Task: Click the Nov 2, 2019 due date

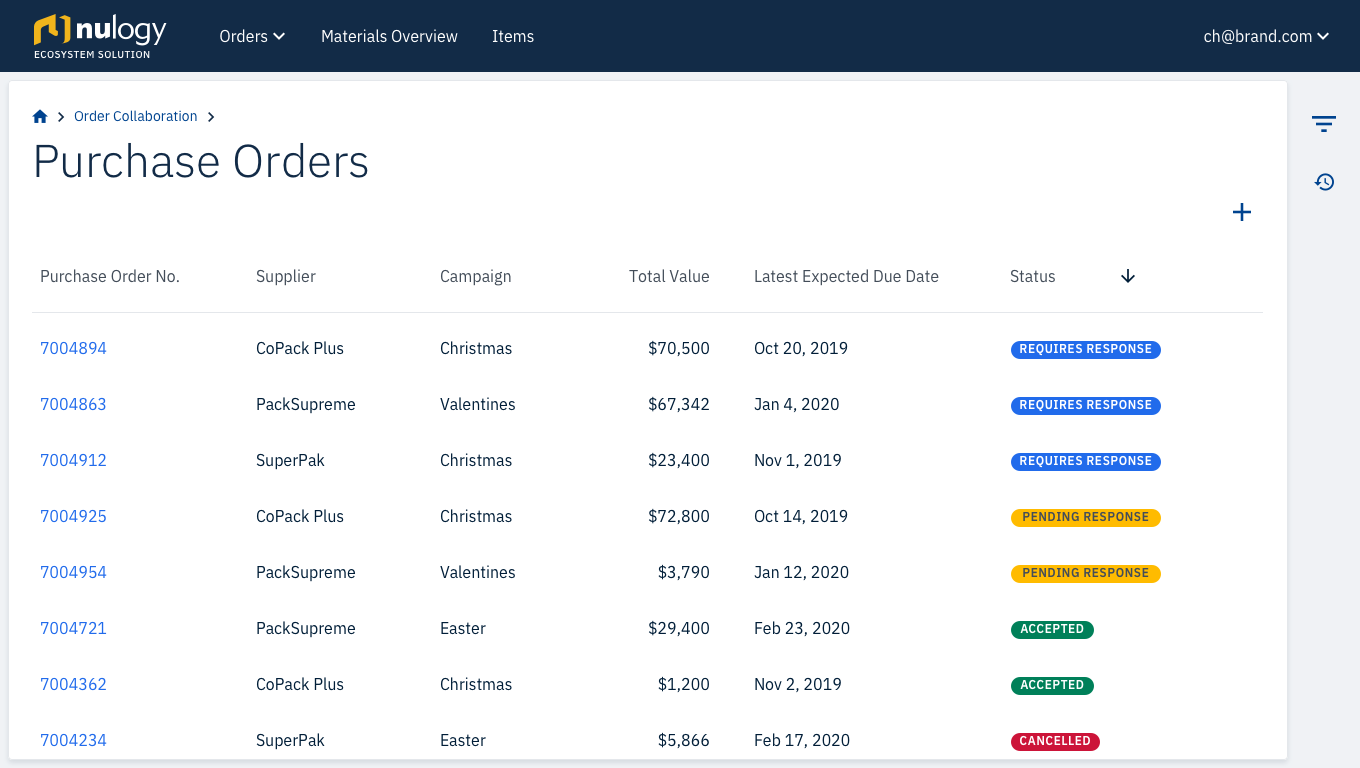Action: (798, 684)
